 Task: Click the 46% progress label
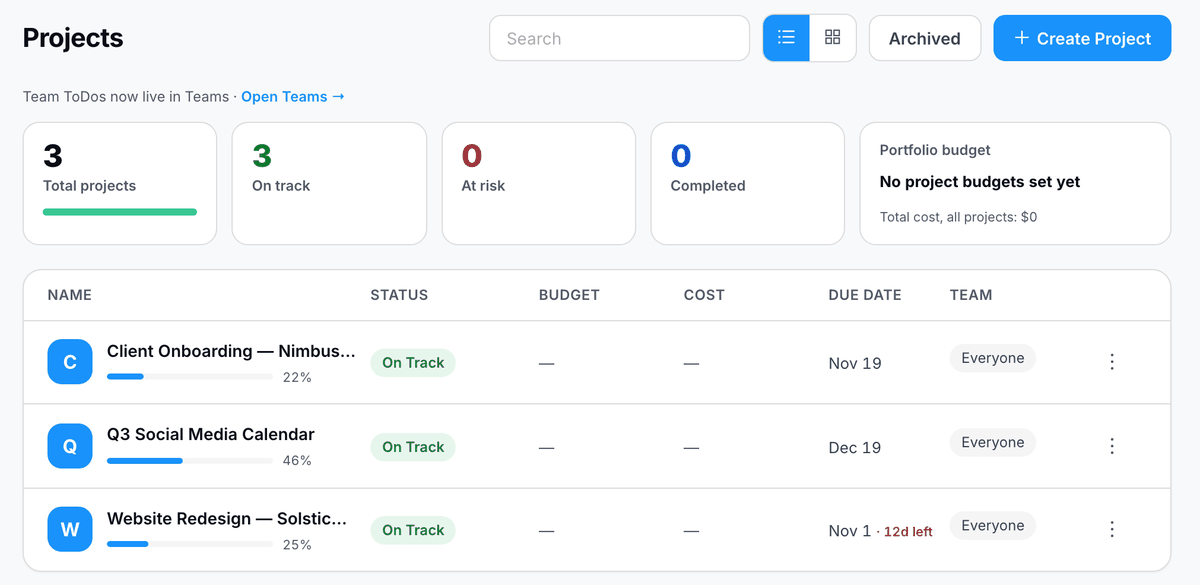point(297,461)
